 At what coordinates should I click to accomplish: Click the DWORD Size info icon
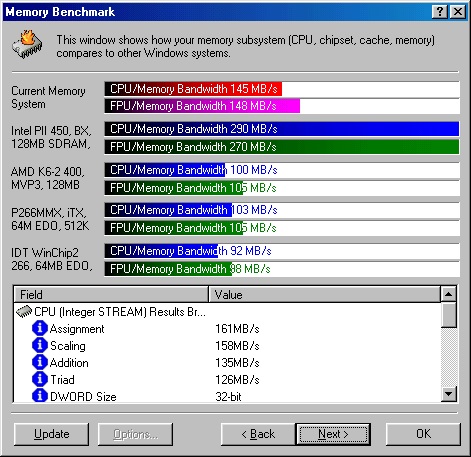click(x=40, y=396)
